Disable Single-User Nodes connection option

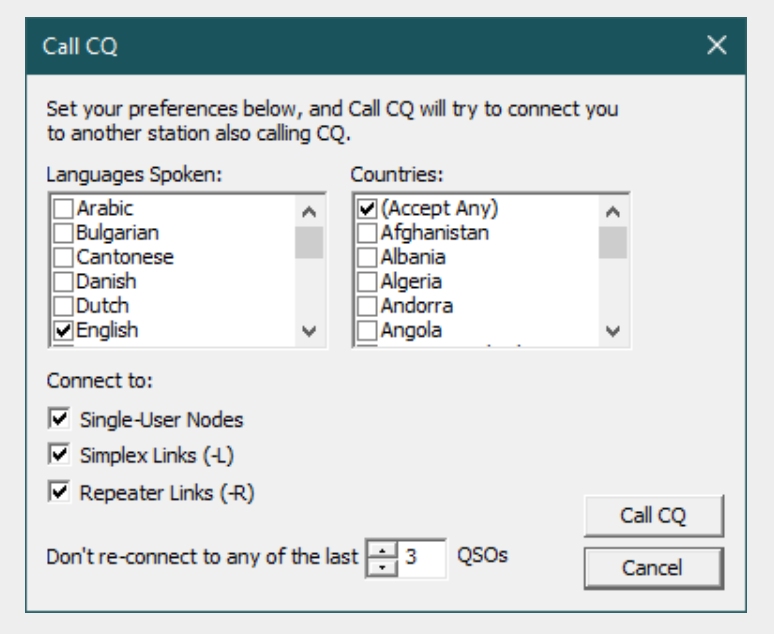(62, 418)
